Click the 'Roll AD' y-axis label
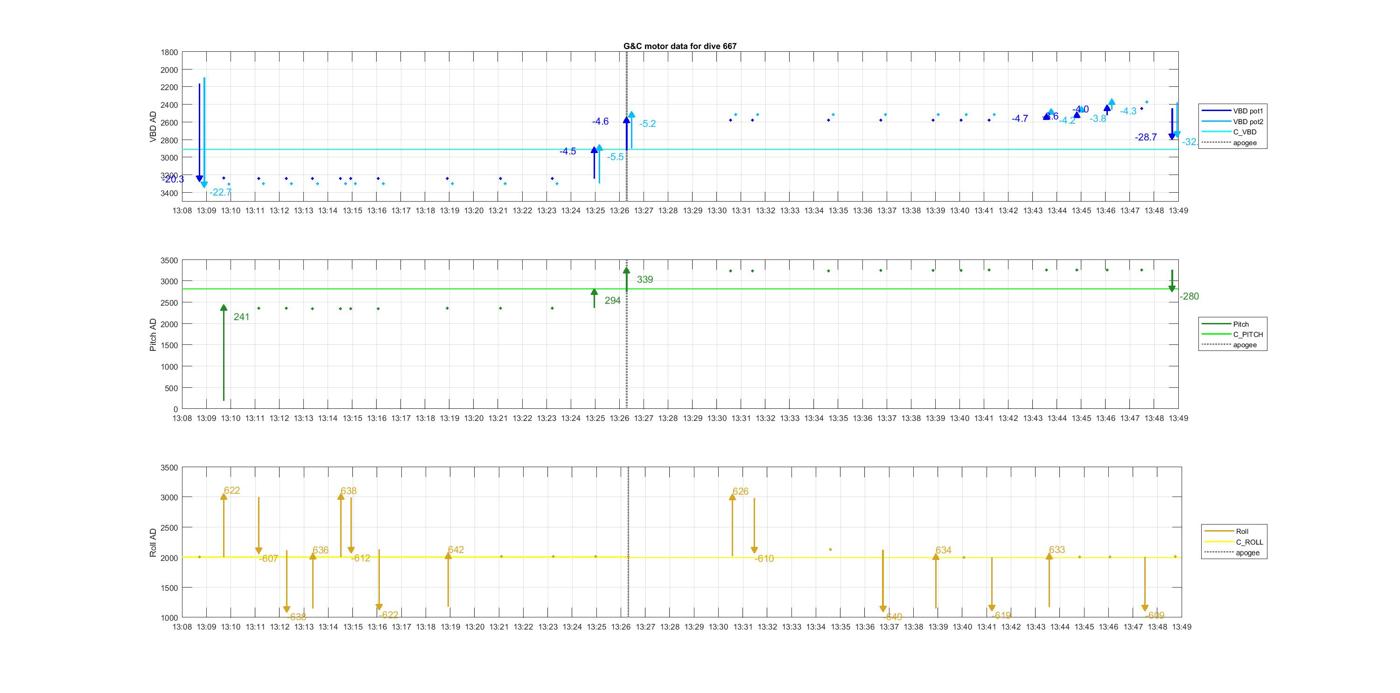The height and width of the screenshot is (693, 1400). [154, 543]
